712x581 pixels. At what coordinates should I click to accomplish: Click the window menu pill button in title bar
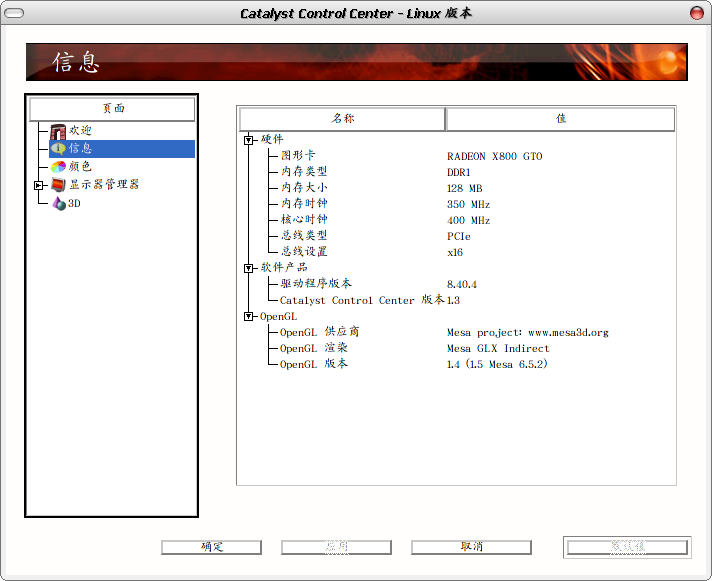tap(14, 13)
